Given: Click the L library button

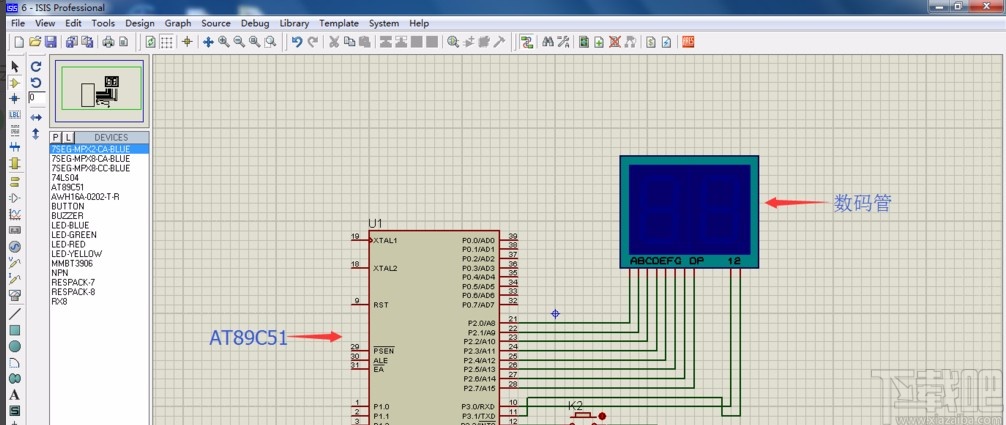Looking at the screenshot, I should click(69, 137).
